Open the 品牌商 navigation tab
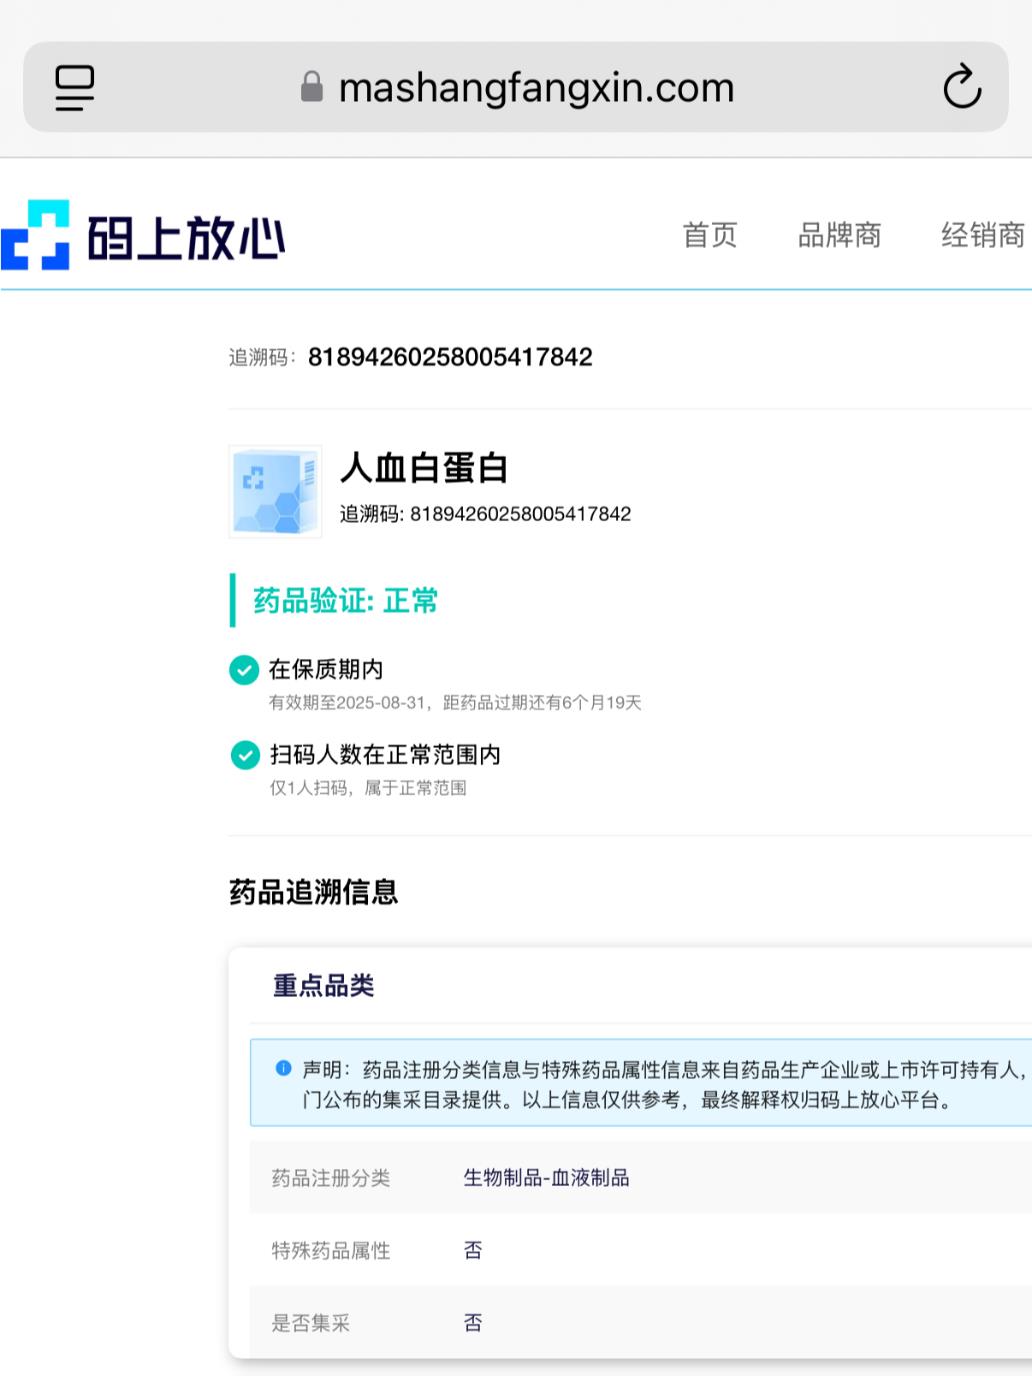 (x=839, y=235)
